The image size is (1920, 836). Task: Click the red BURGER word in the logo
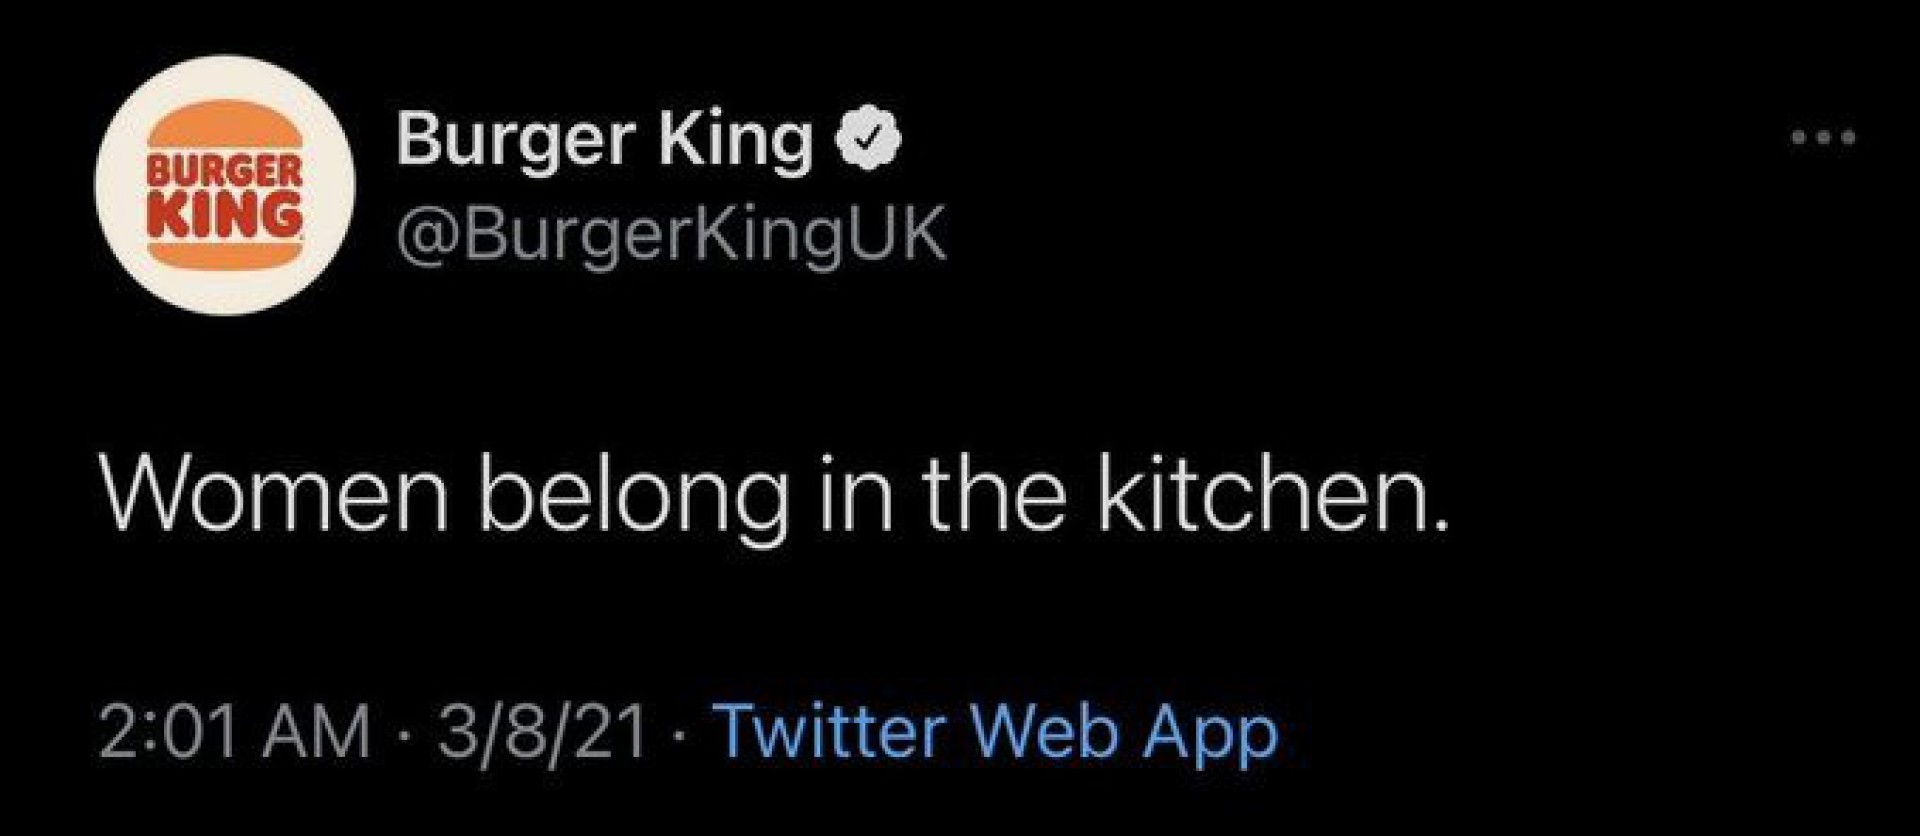(225, 170)
